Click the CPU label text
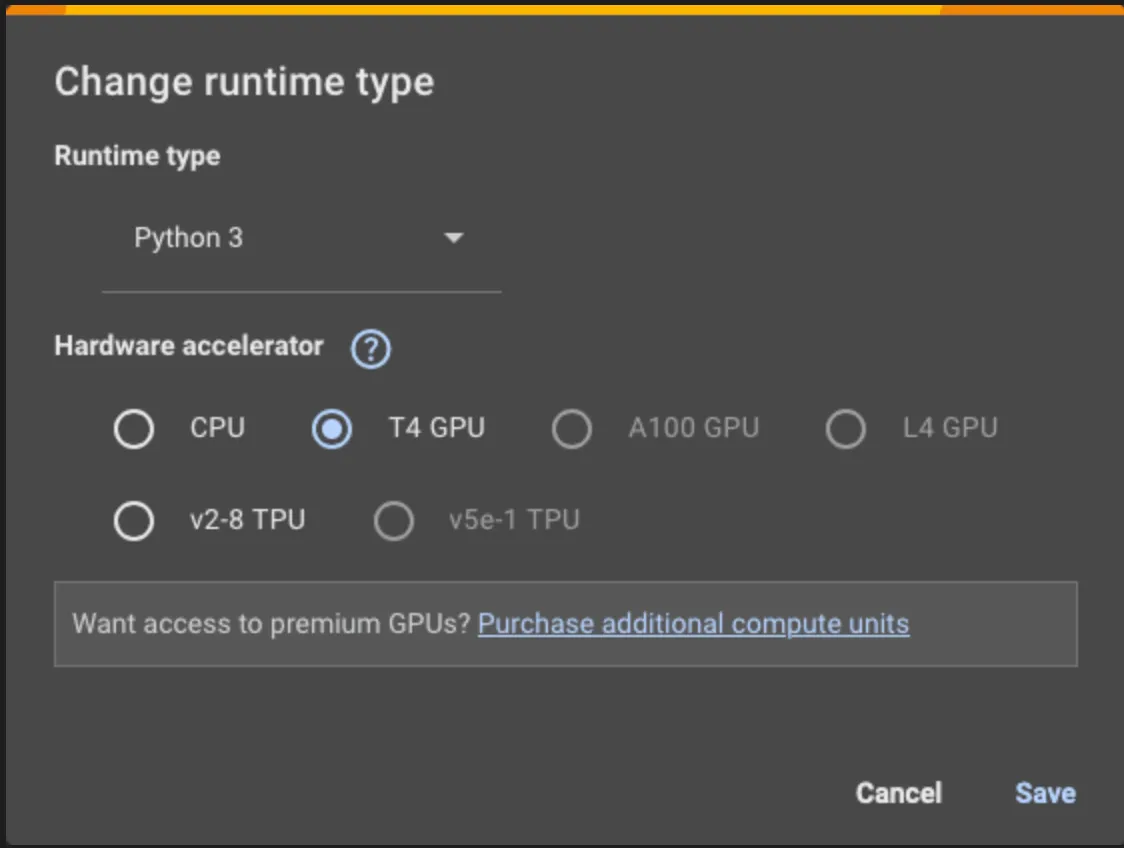This screenshot has width=1124, height=848. point(217,429)
